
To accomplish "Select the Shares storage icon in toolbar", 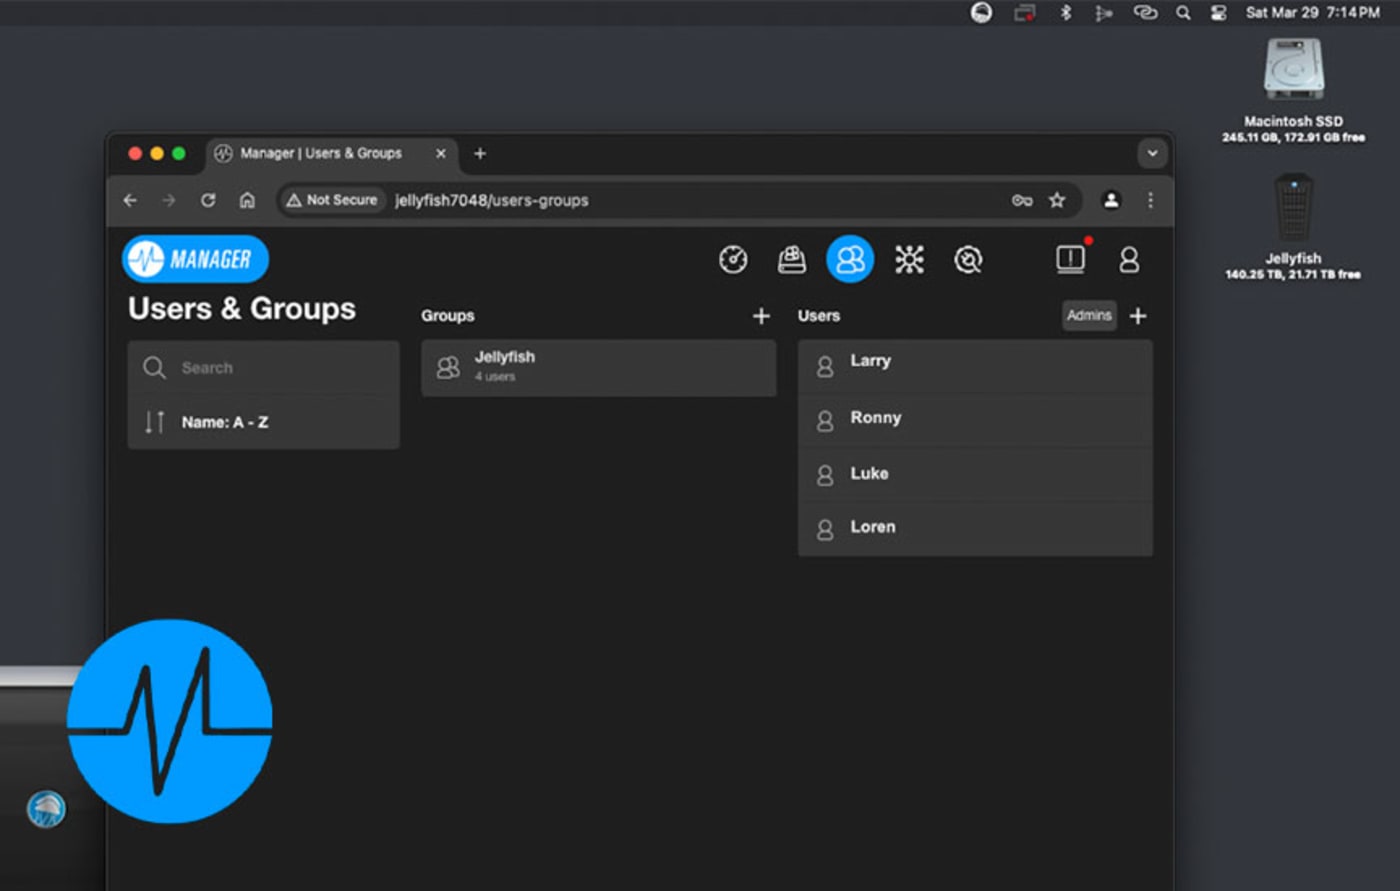I will (x=791, y=259).
